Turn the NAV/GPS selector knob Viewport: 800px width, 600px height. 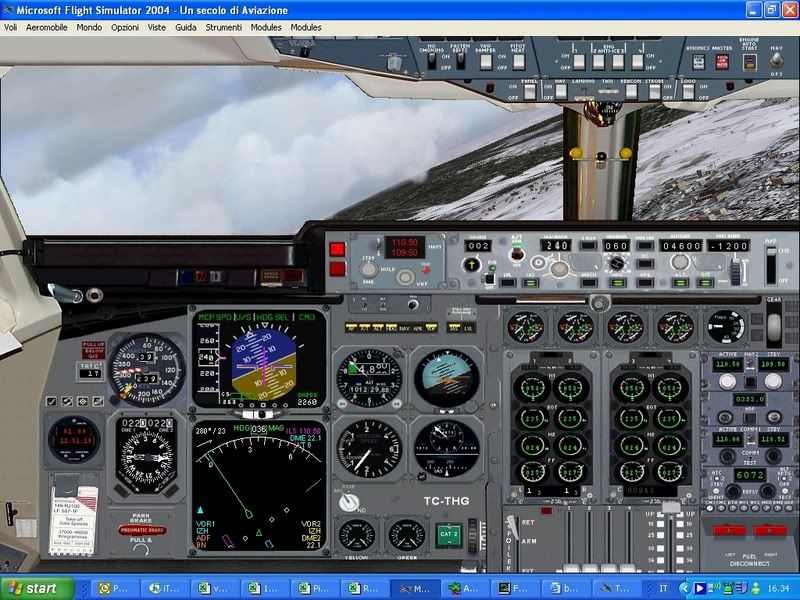coord(776,61)
